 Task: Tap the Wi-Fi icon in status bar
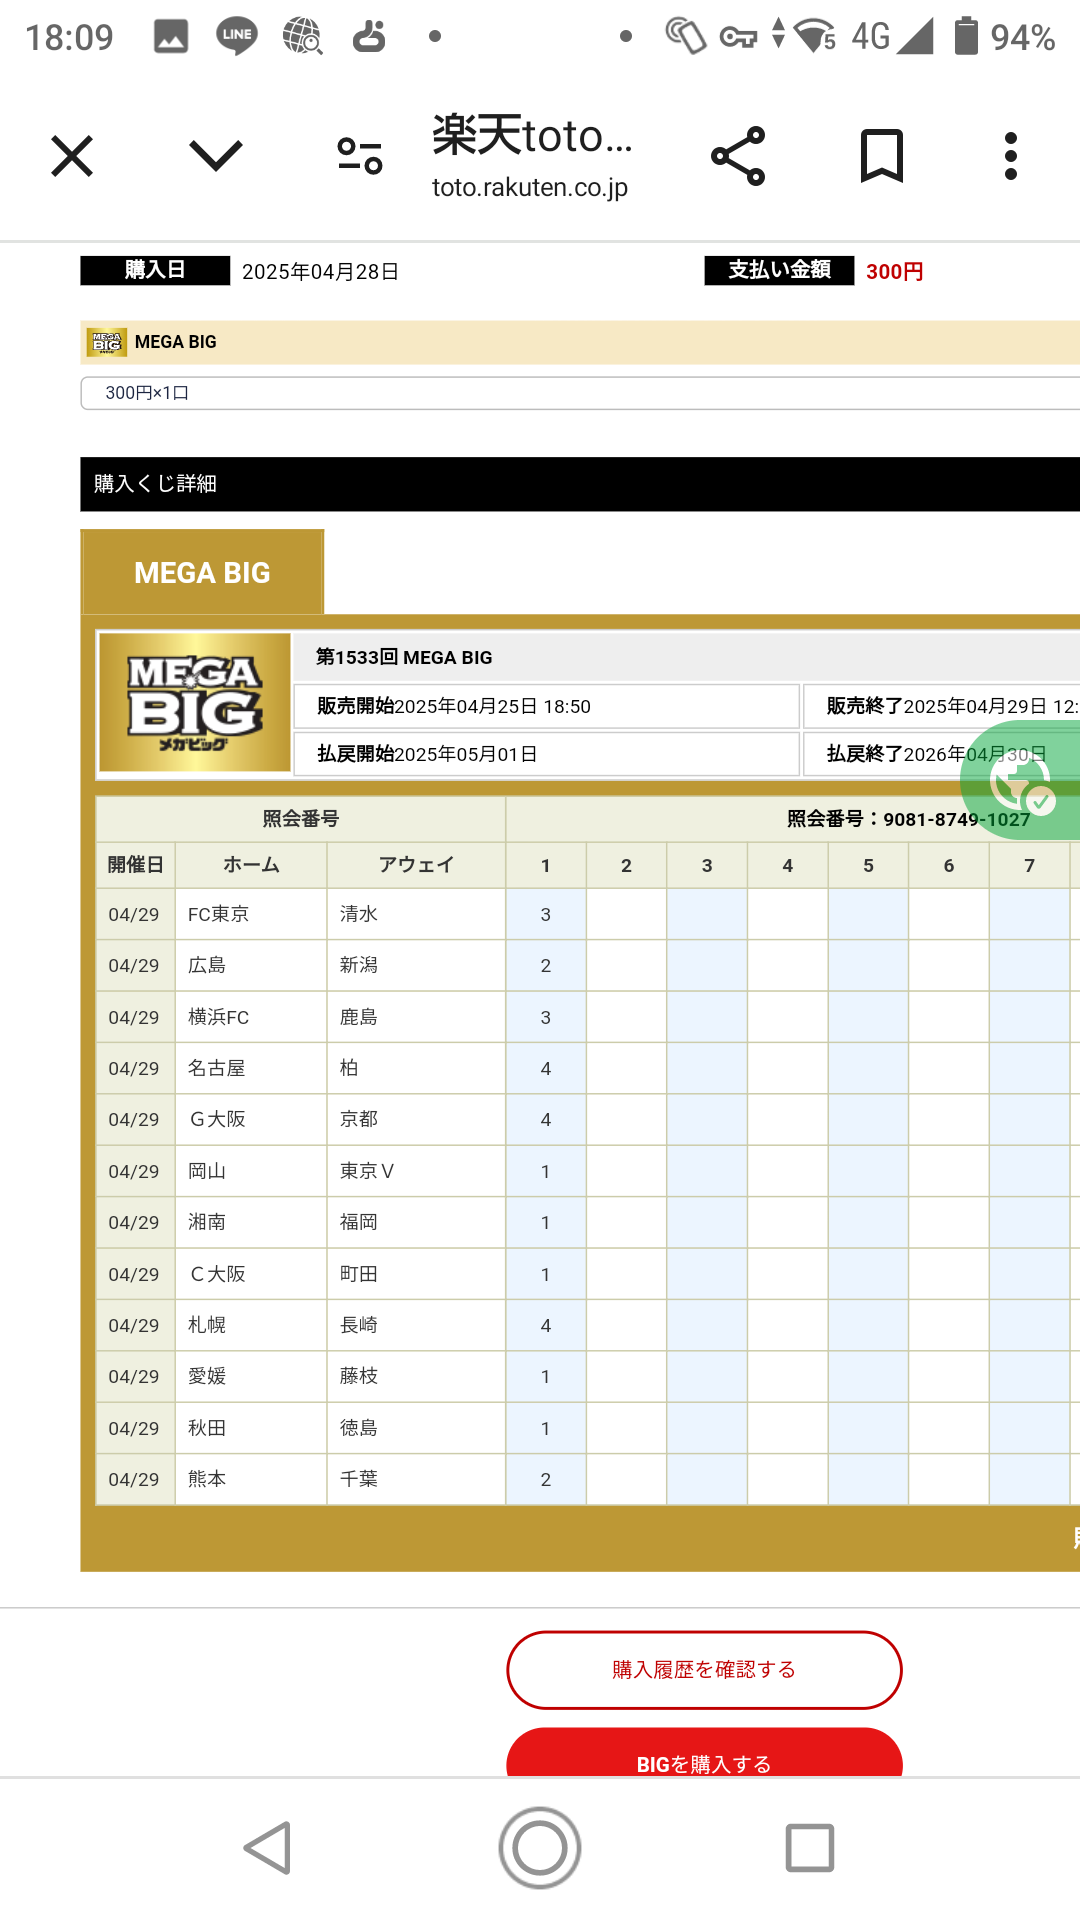point(814,36)
